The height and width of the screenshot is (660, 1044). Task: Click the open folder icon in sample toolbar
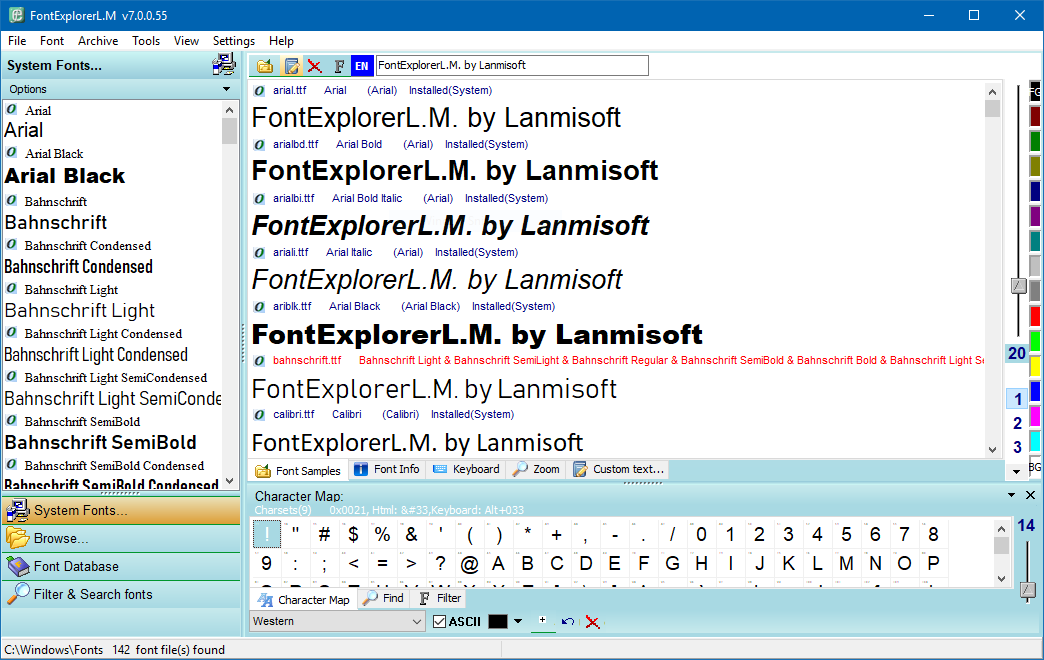265,65
